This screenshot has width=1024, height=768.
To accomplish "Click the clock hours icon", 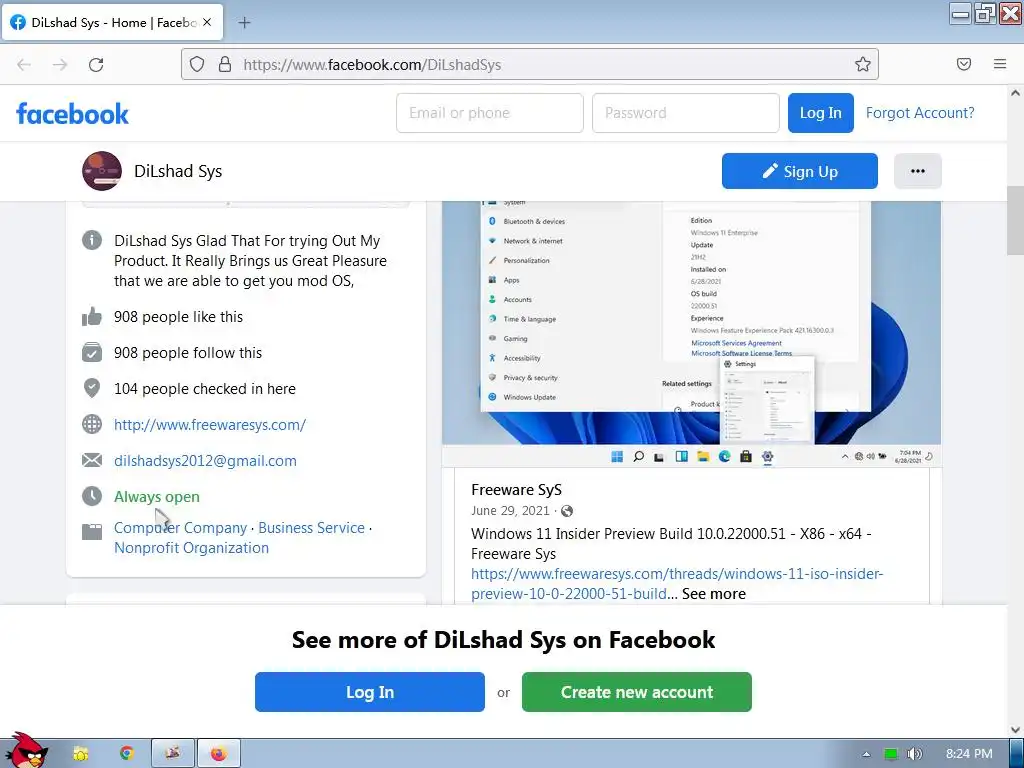I will pyautogui.click(x=92, y=496).
